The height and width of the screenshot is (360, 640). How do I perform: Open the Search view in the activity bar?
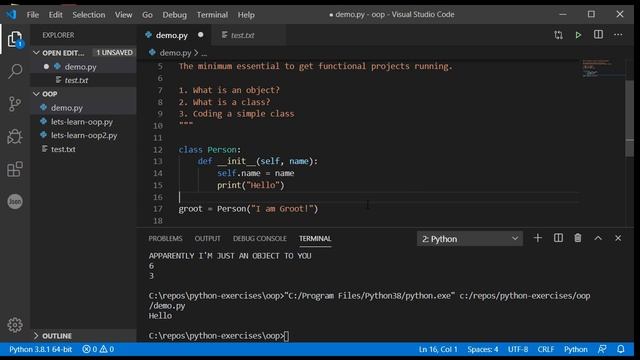(x=15, y=71)
